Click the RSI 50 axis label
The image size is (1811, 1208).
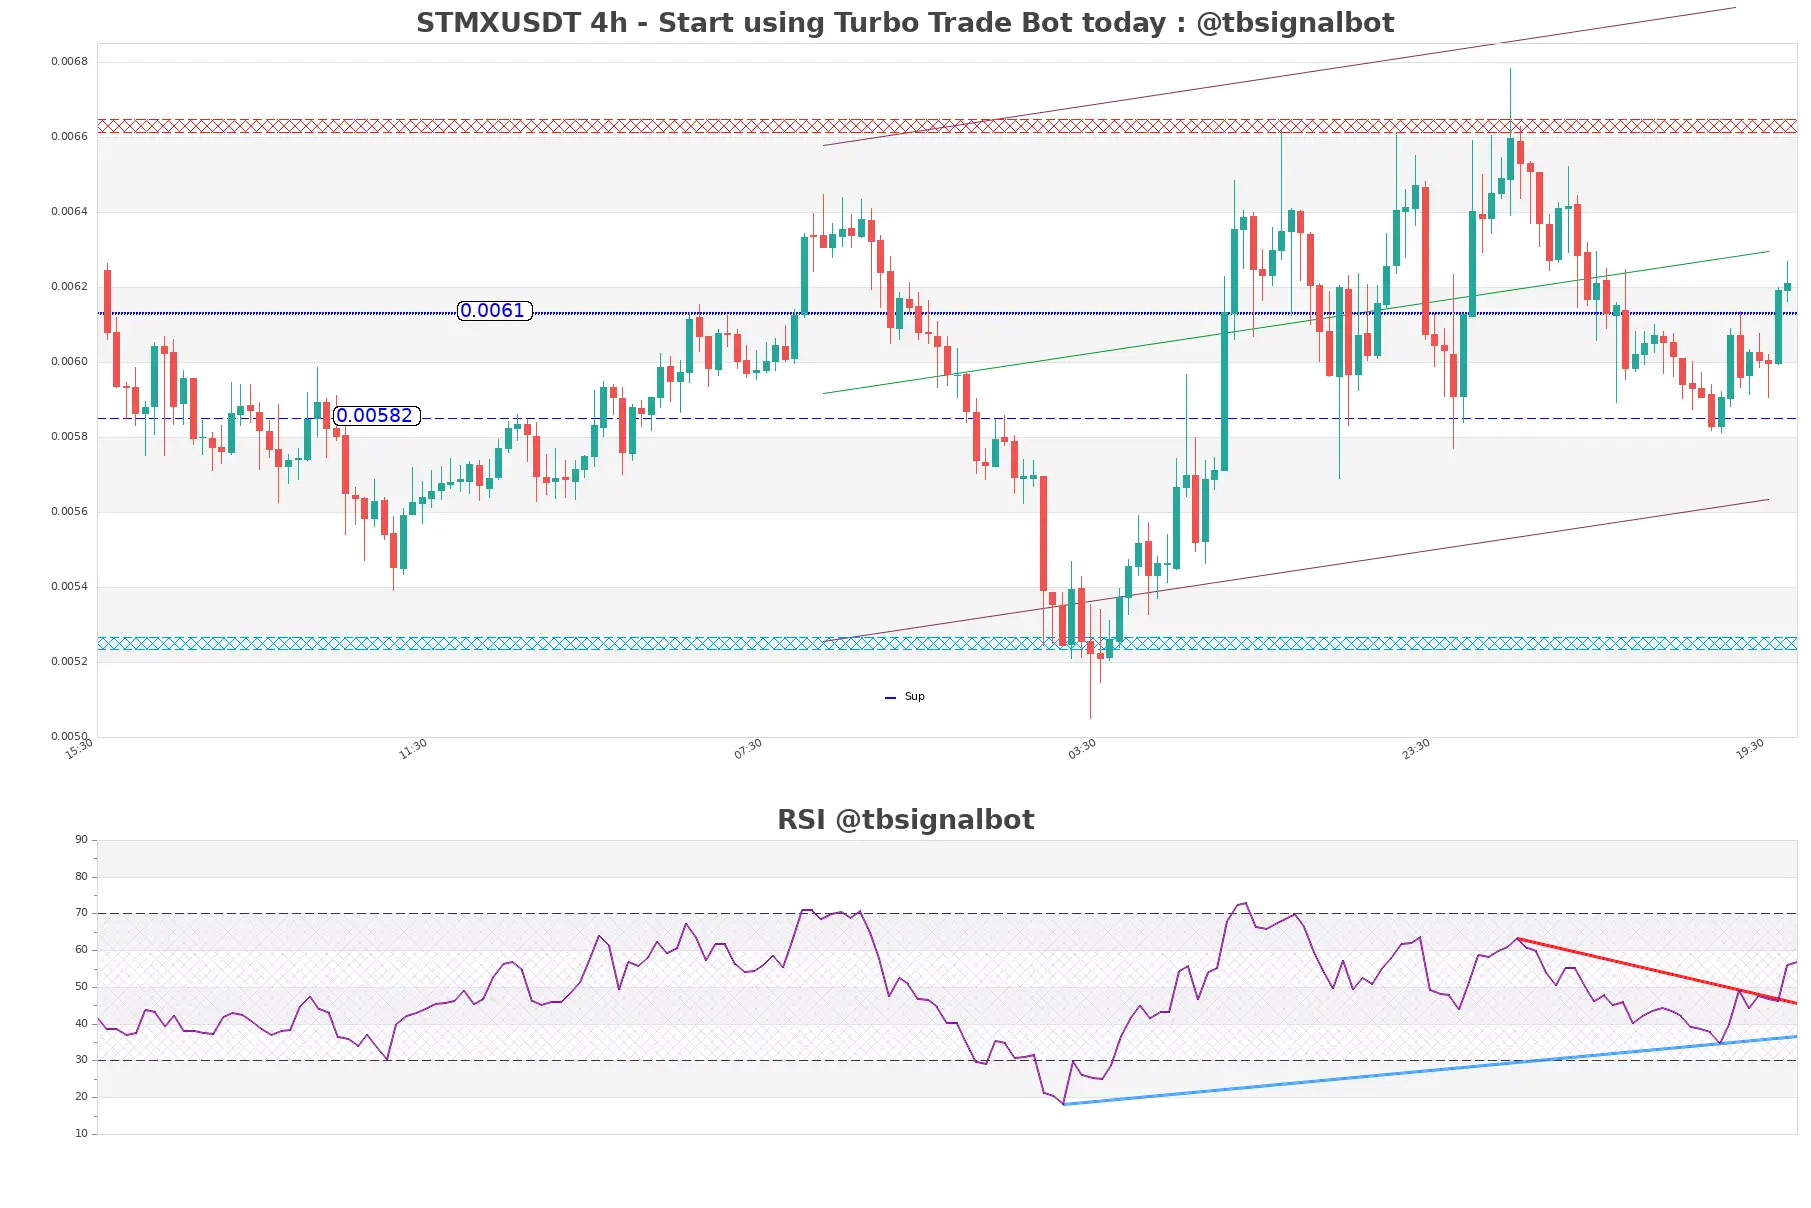81,987
